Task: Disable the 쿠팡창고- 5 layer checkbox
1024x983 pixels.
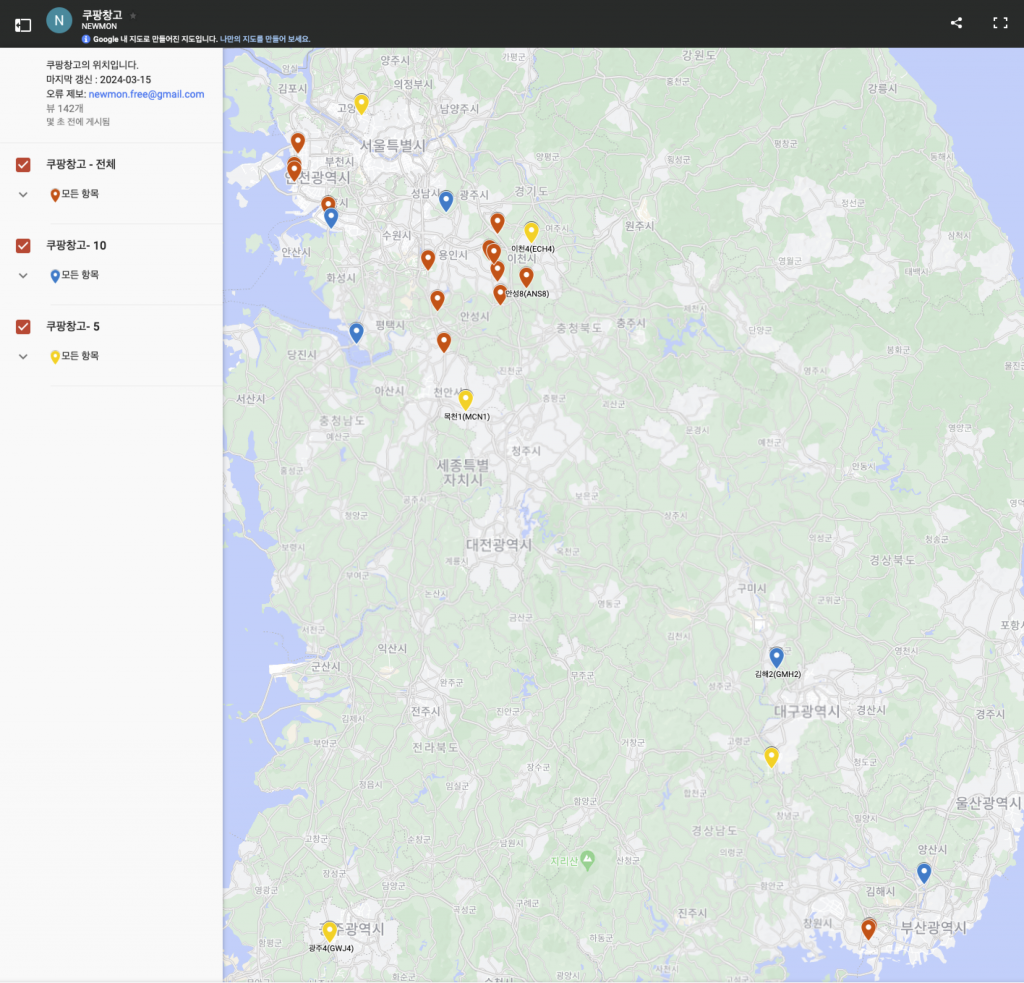Action: [x=24, y=326]
